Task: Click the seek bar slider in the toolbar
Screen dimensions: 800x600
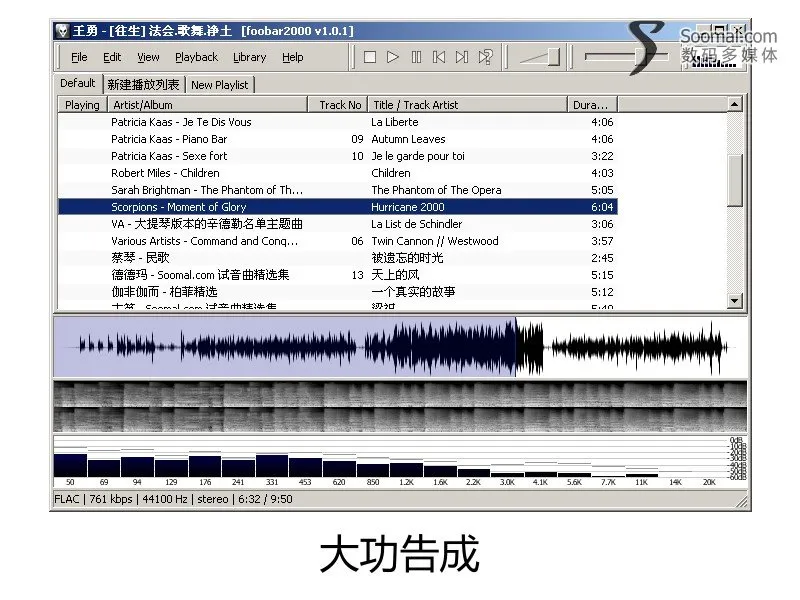Action: [x=626, y=57]
